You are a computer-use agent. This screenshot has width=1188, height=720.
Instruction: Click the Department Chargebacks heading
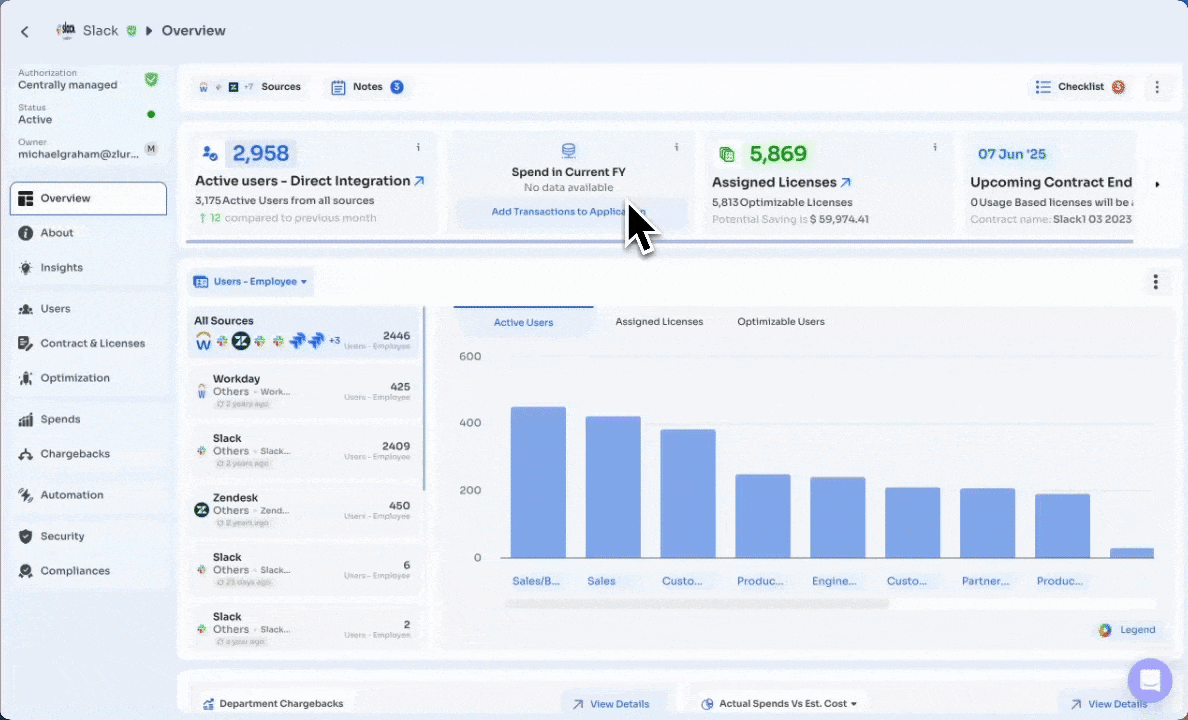(281, 704)
